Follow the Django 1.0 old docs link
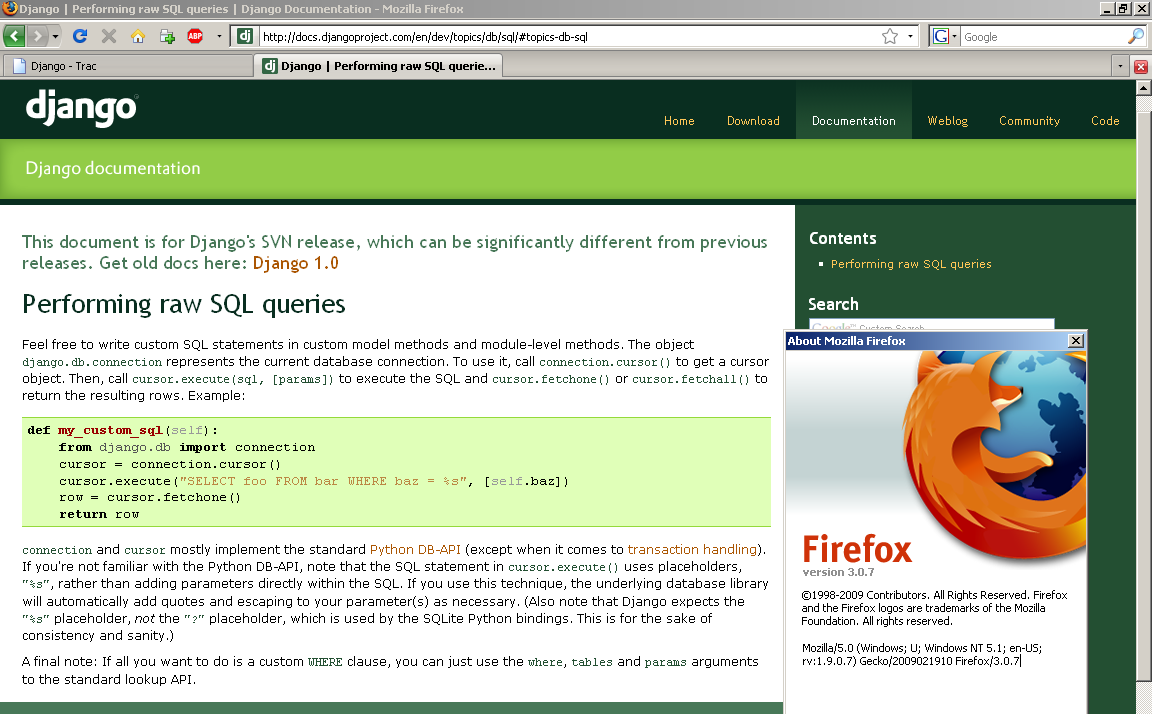 pyautogui.click(x=295, y=263)
